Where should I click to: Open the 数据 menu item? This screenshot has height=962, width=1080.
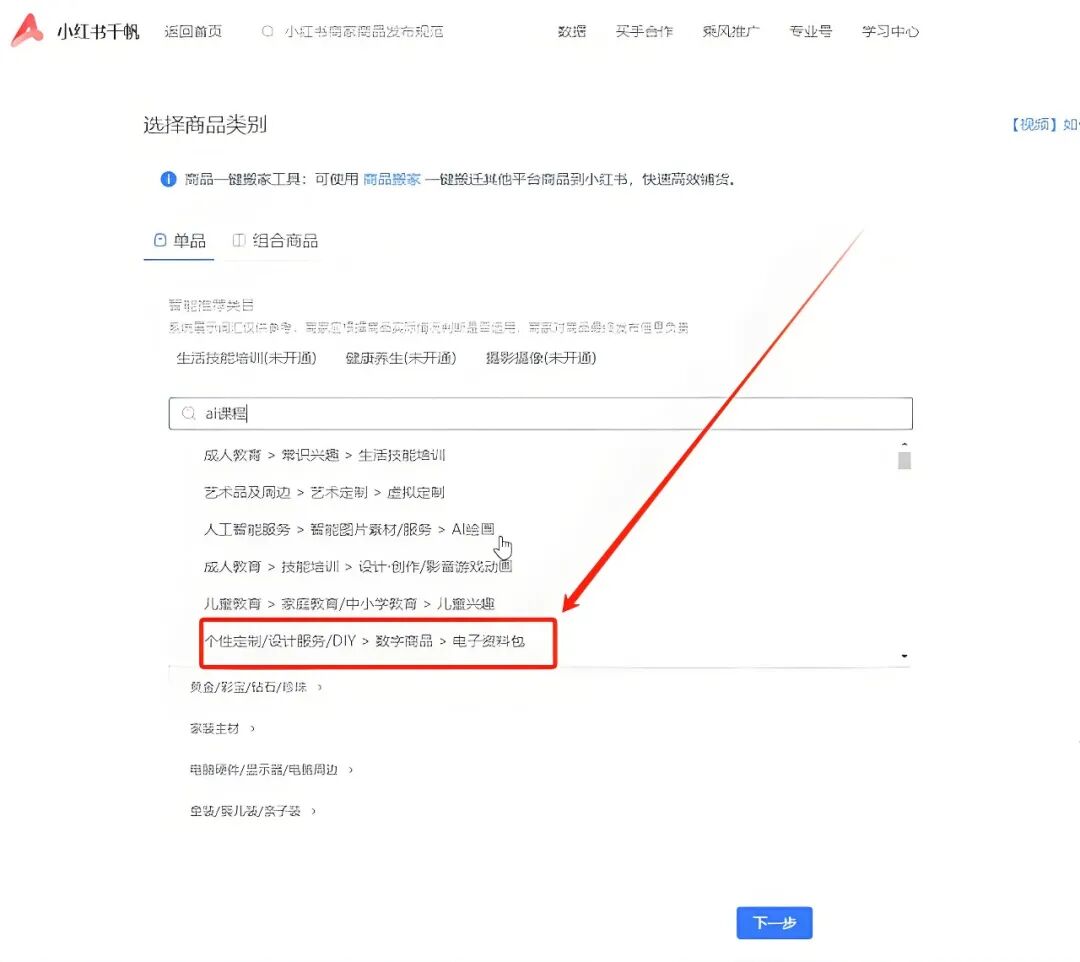tap(571, 31)
